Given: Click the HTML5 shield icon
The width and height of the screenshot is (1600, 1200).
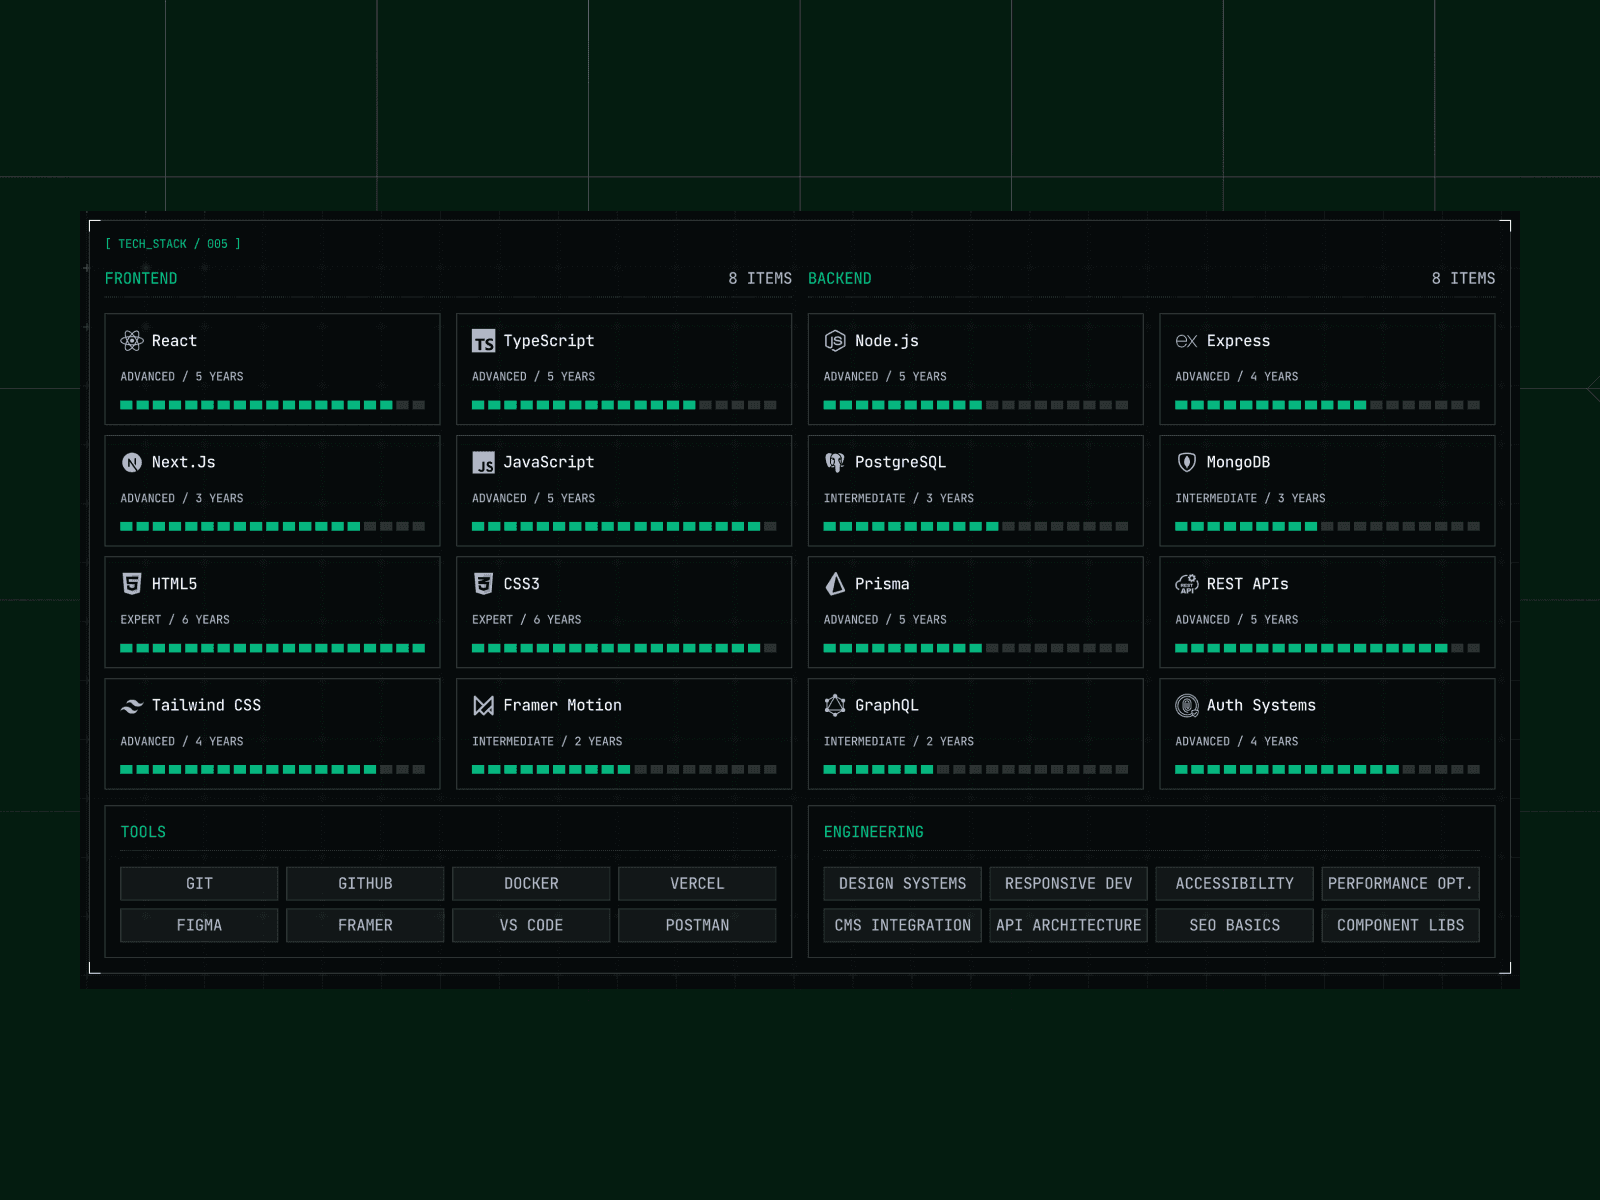Looking at the screenshot, I should pyautogui.click(x=132, y=584).
